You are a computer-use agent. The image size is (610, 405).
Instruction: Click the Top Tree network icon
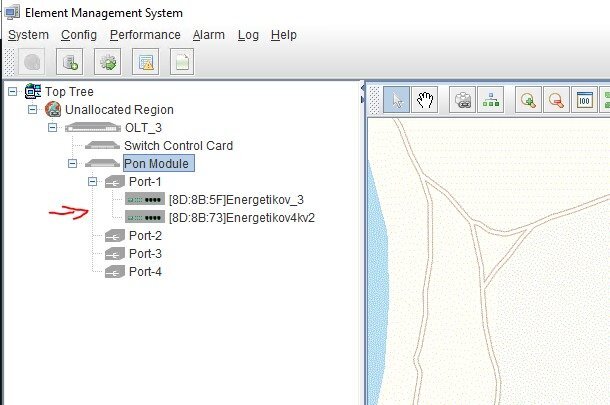coord(33,91)
